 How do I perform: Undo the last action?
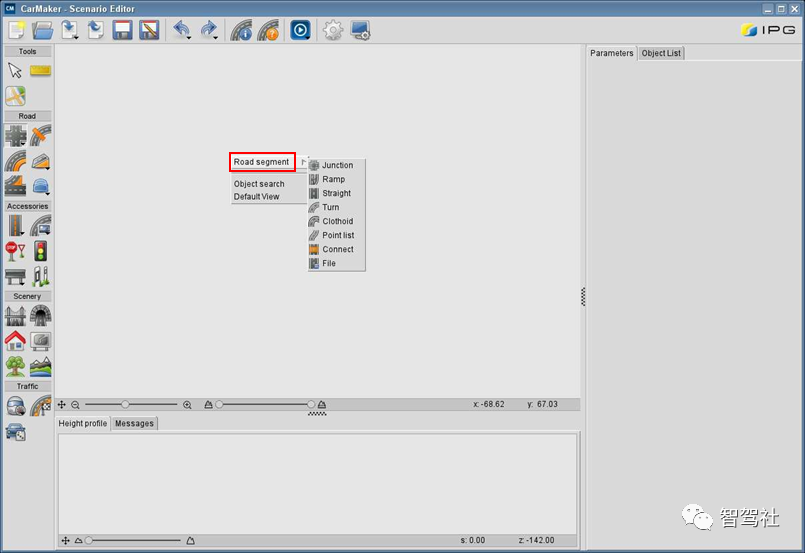tap(182, 30)
